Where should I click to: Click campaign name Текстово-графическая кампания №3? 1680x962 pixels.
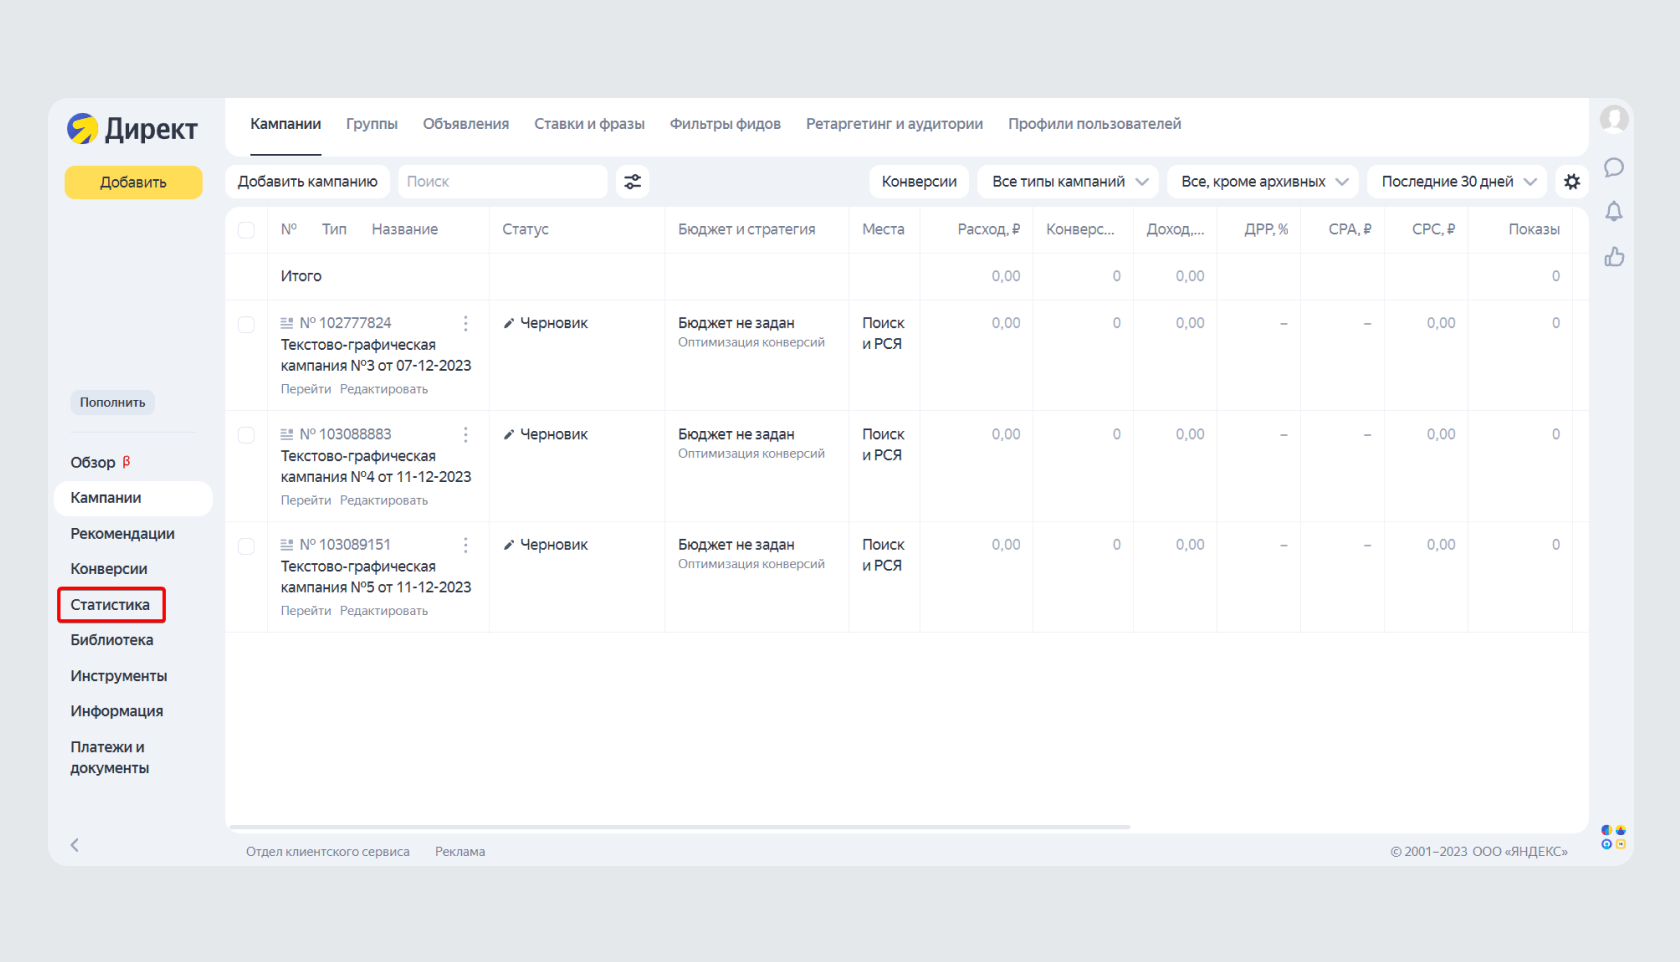coord(376,355)
